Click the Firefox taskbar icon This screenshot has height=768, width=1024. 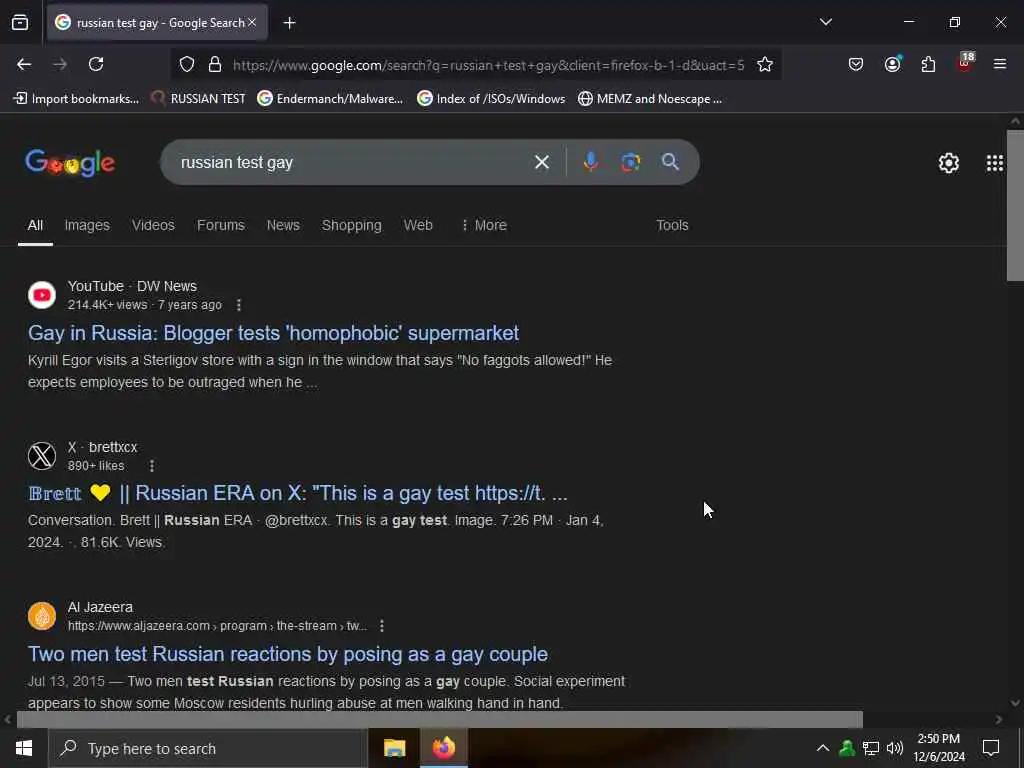click(x=443, y=748)
